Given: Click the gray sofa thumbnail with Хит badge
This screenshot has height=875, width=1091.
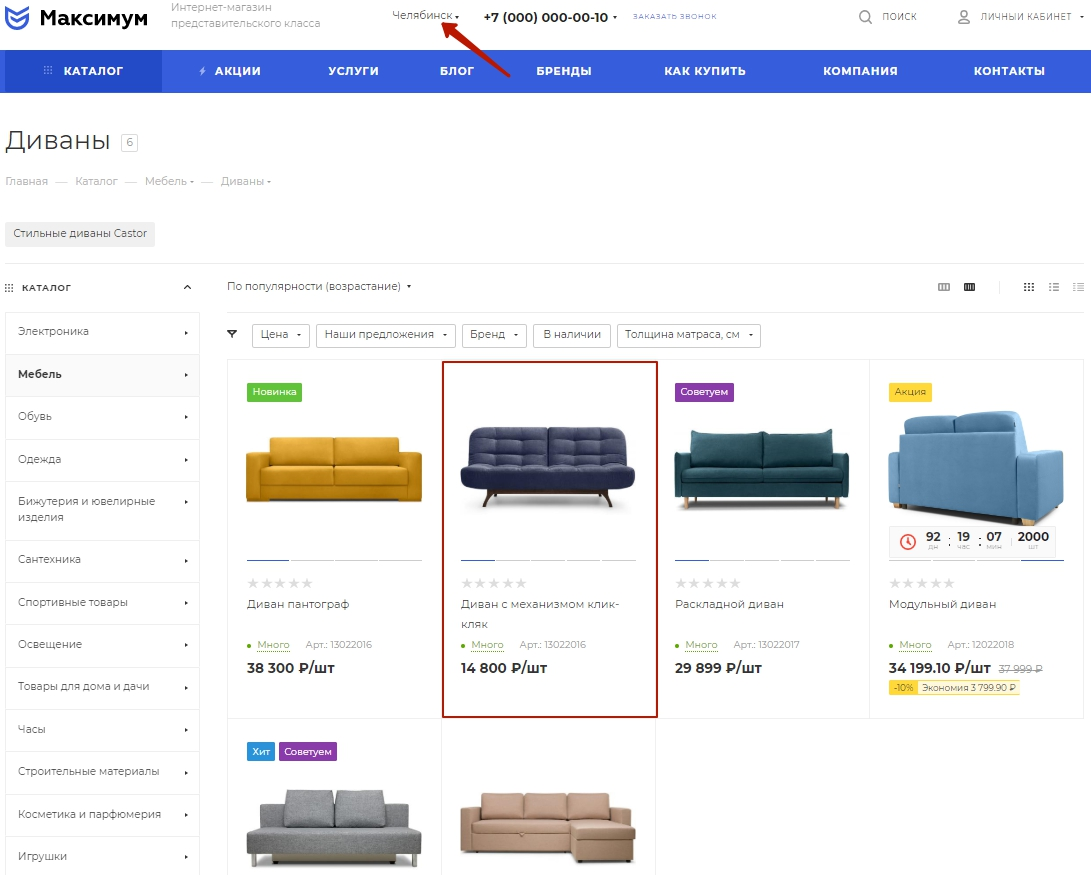Looking at the screenshot, I should tap(334, 828).
